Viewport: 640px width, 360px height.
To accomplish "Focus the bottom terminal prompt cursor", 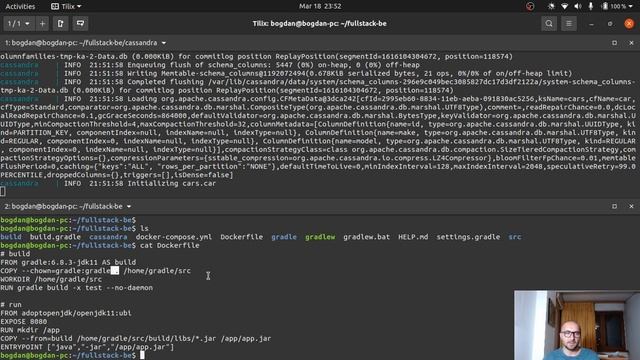I will coord(142,356).
